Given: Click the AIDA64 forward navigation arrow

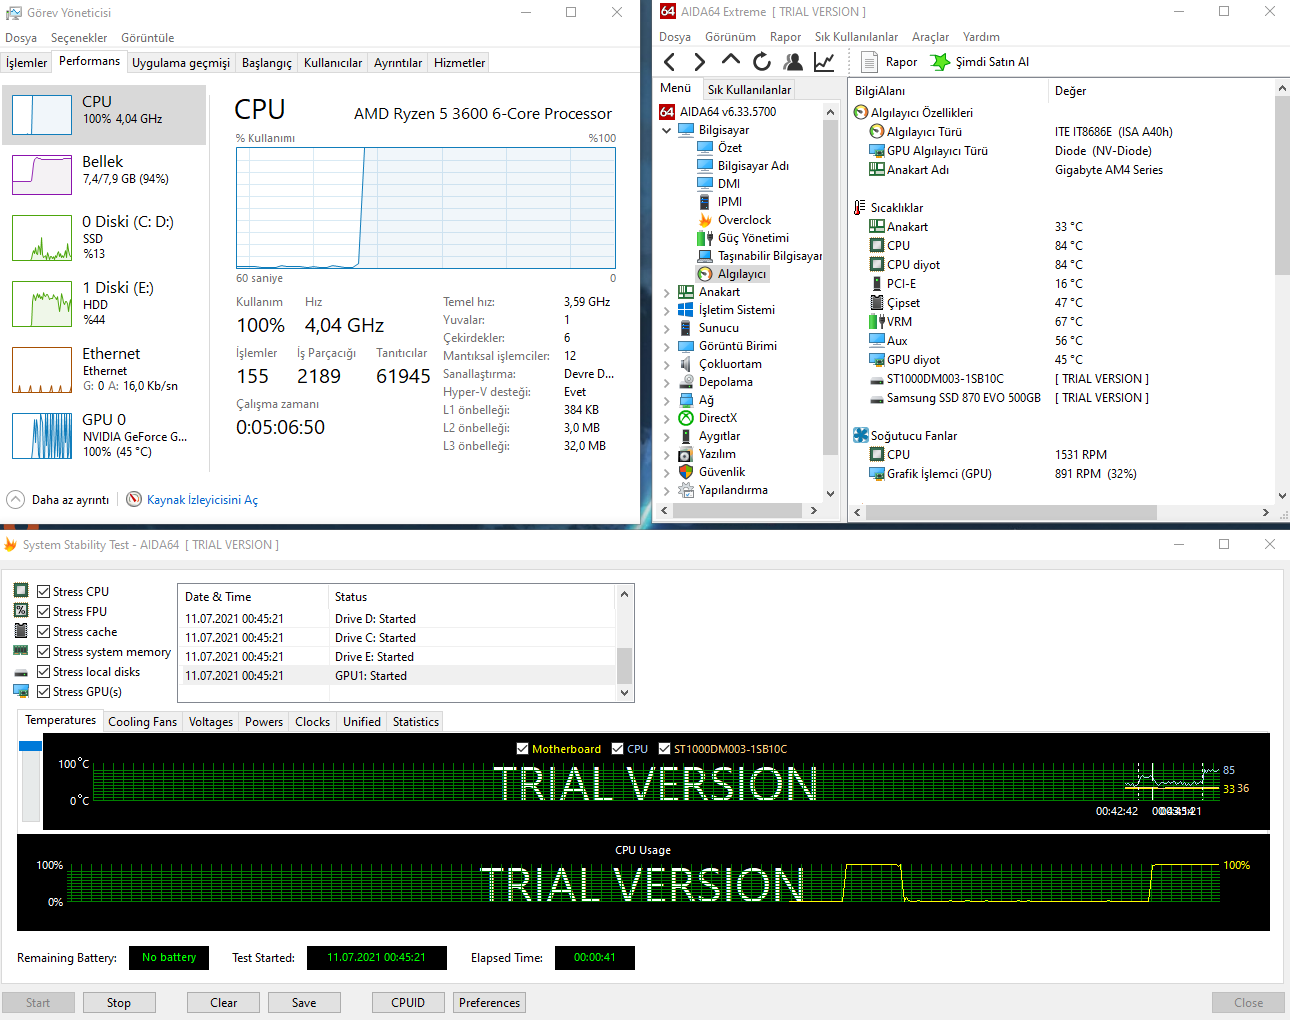Looking at the screenshot, I should coord(699,62).
